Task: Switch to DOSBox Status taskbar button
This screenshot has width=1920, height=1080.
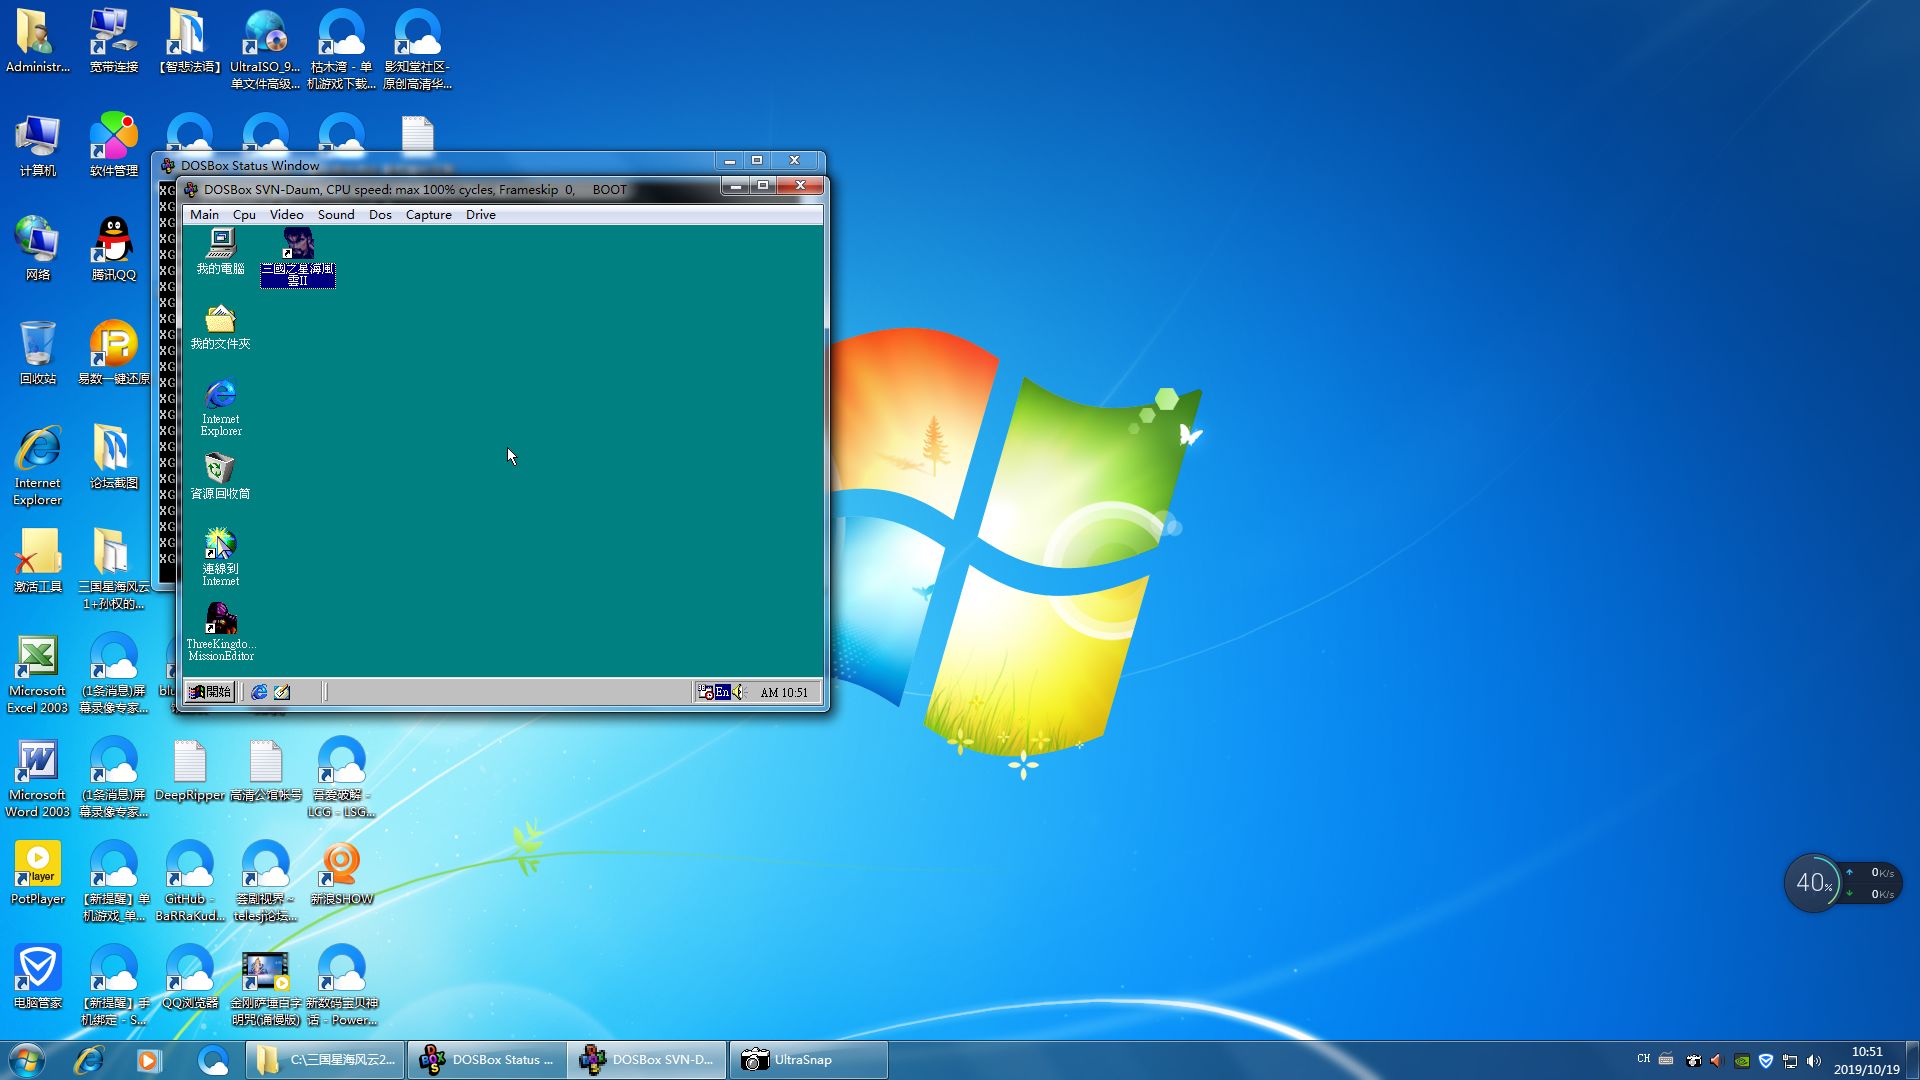Action: 487,1060
